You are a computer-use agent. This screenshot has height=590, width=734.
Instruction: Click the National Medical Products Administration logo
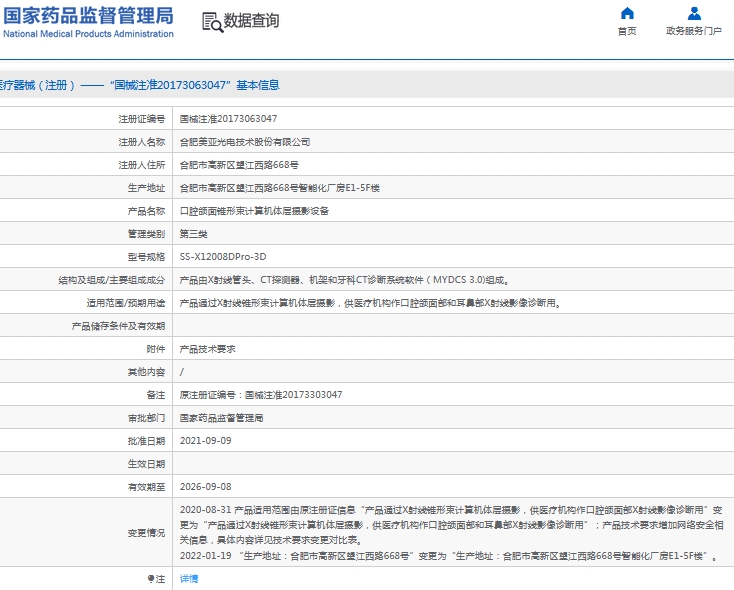pyautogui.click(x=88, y=22)
